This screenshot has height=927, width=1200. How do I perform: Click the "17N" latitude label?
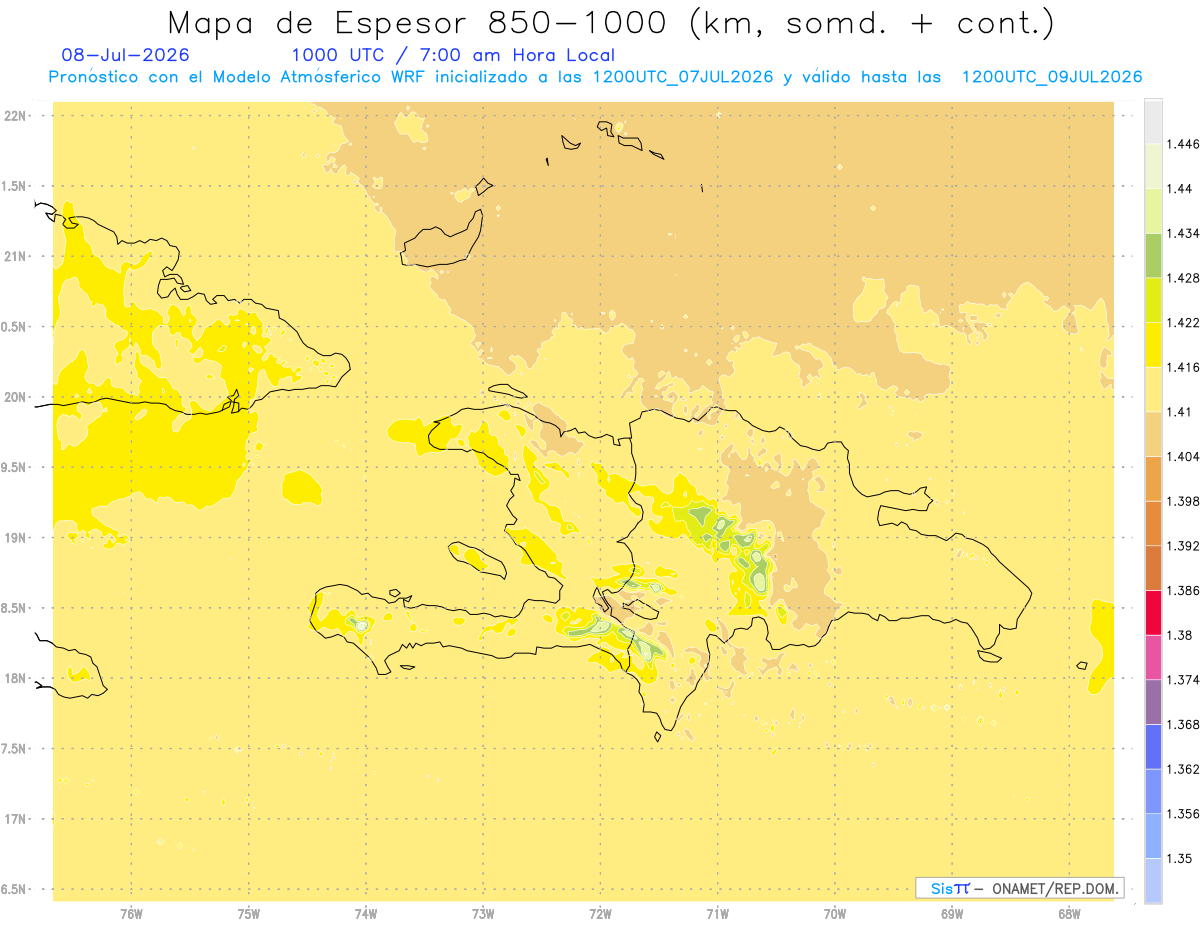click(x=14, y=819)
